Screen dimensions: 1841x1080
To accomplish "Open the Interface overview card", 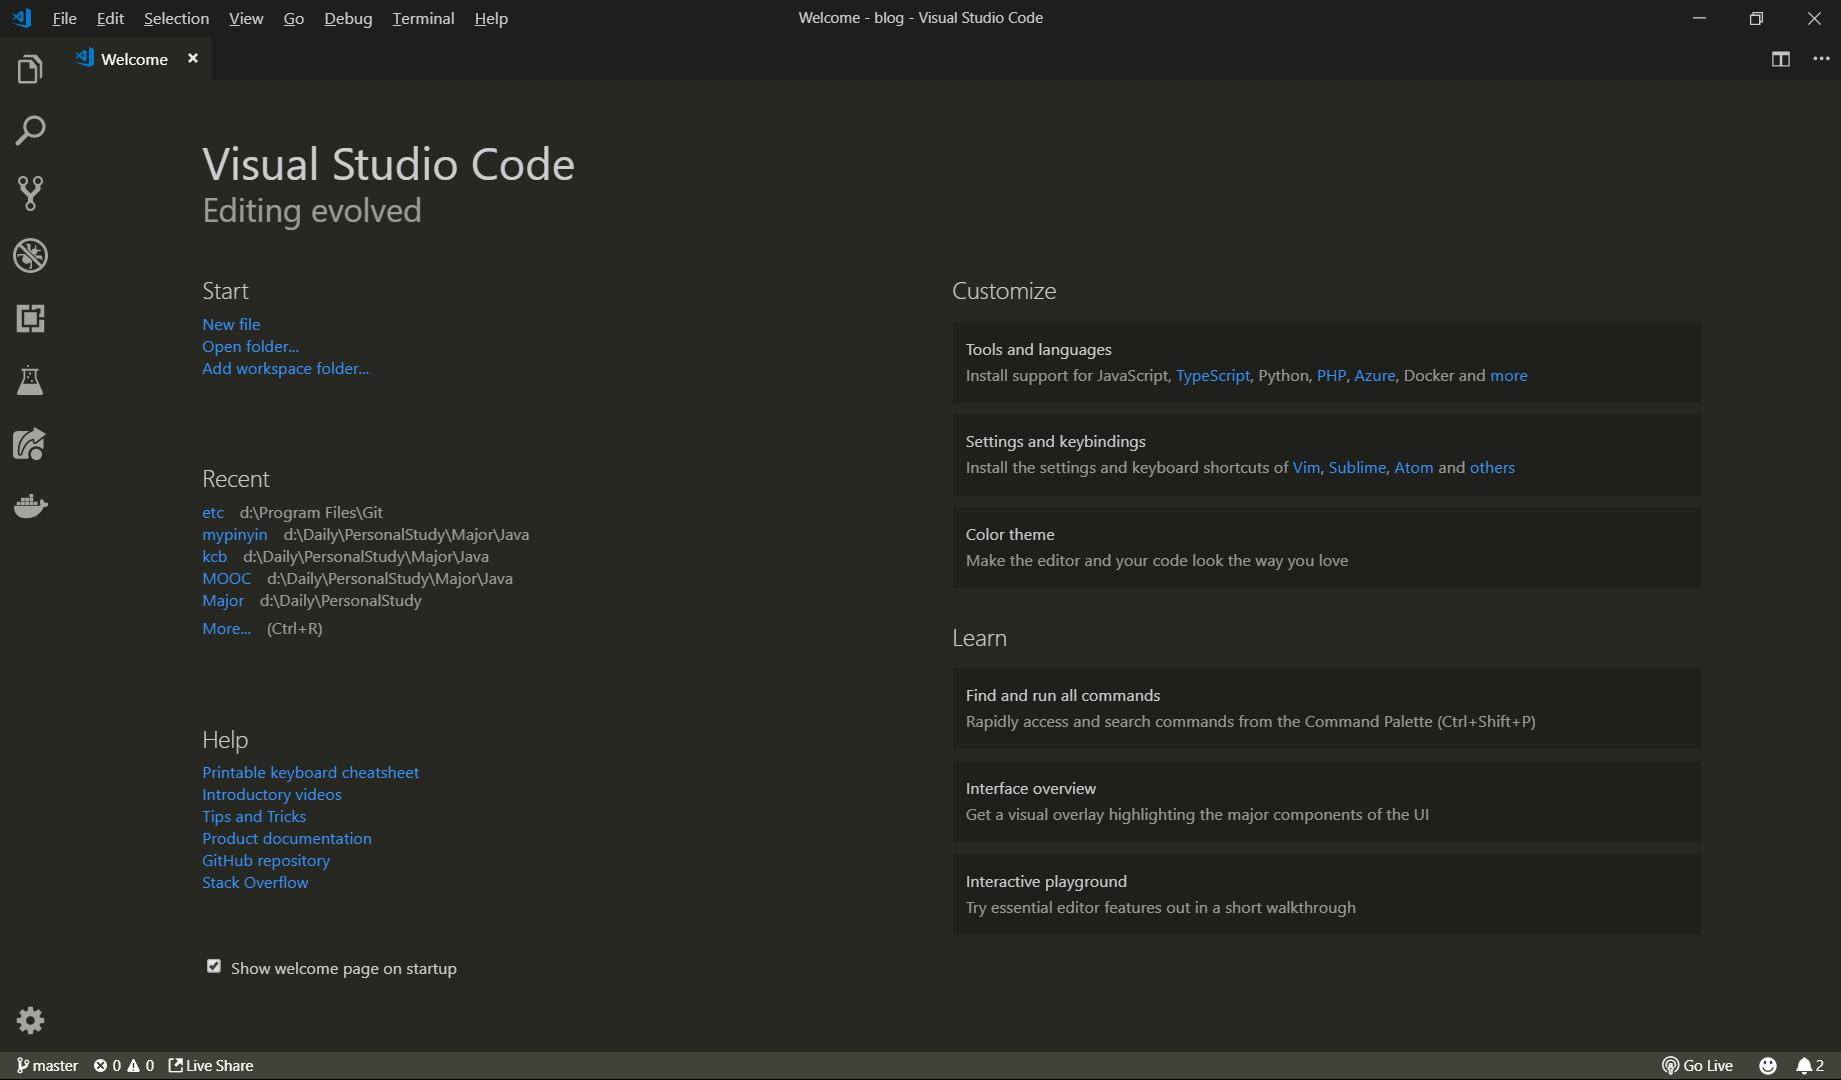I will pos(1326,801).
